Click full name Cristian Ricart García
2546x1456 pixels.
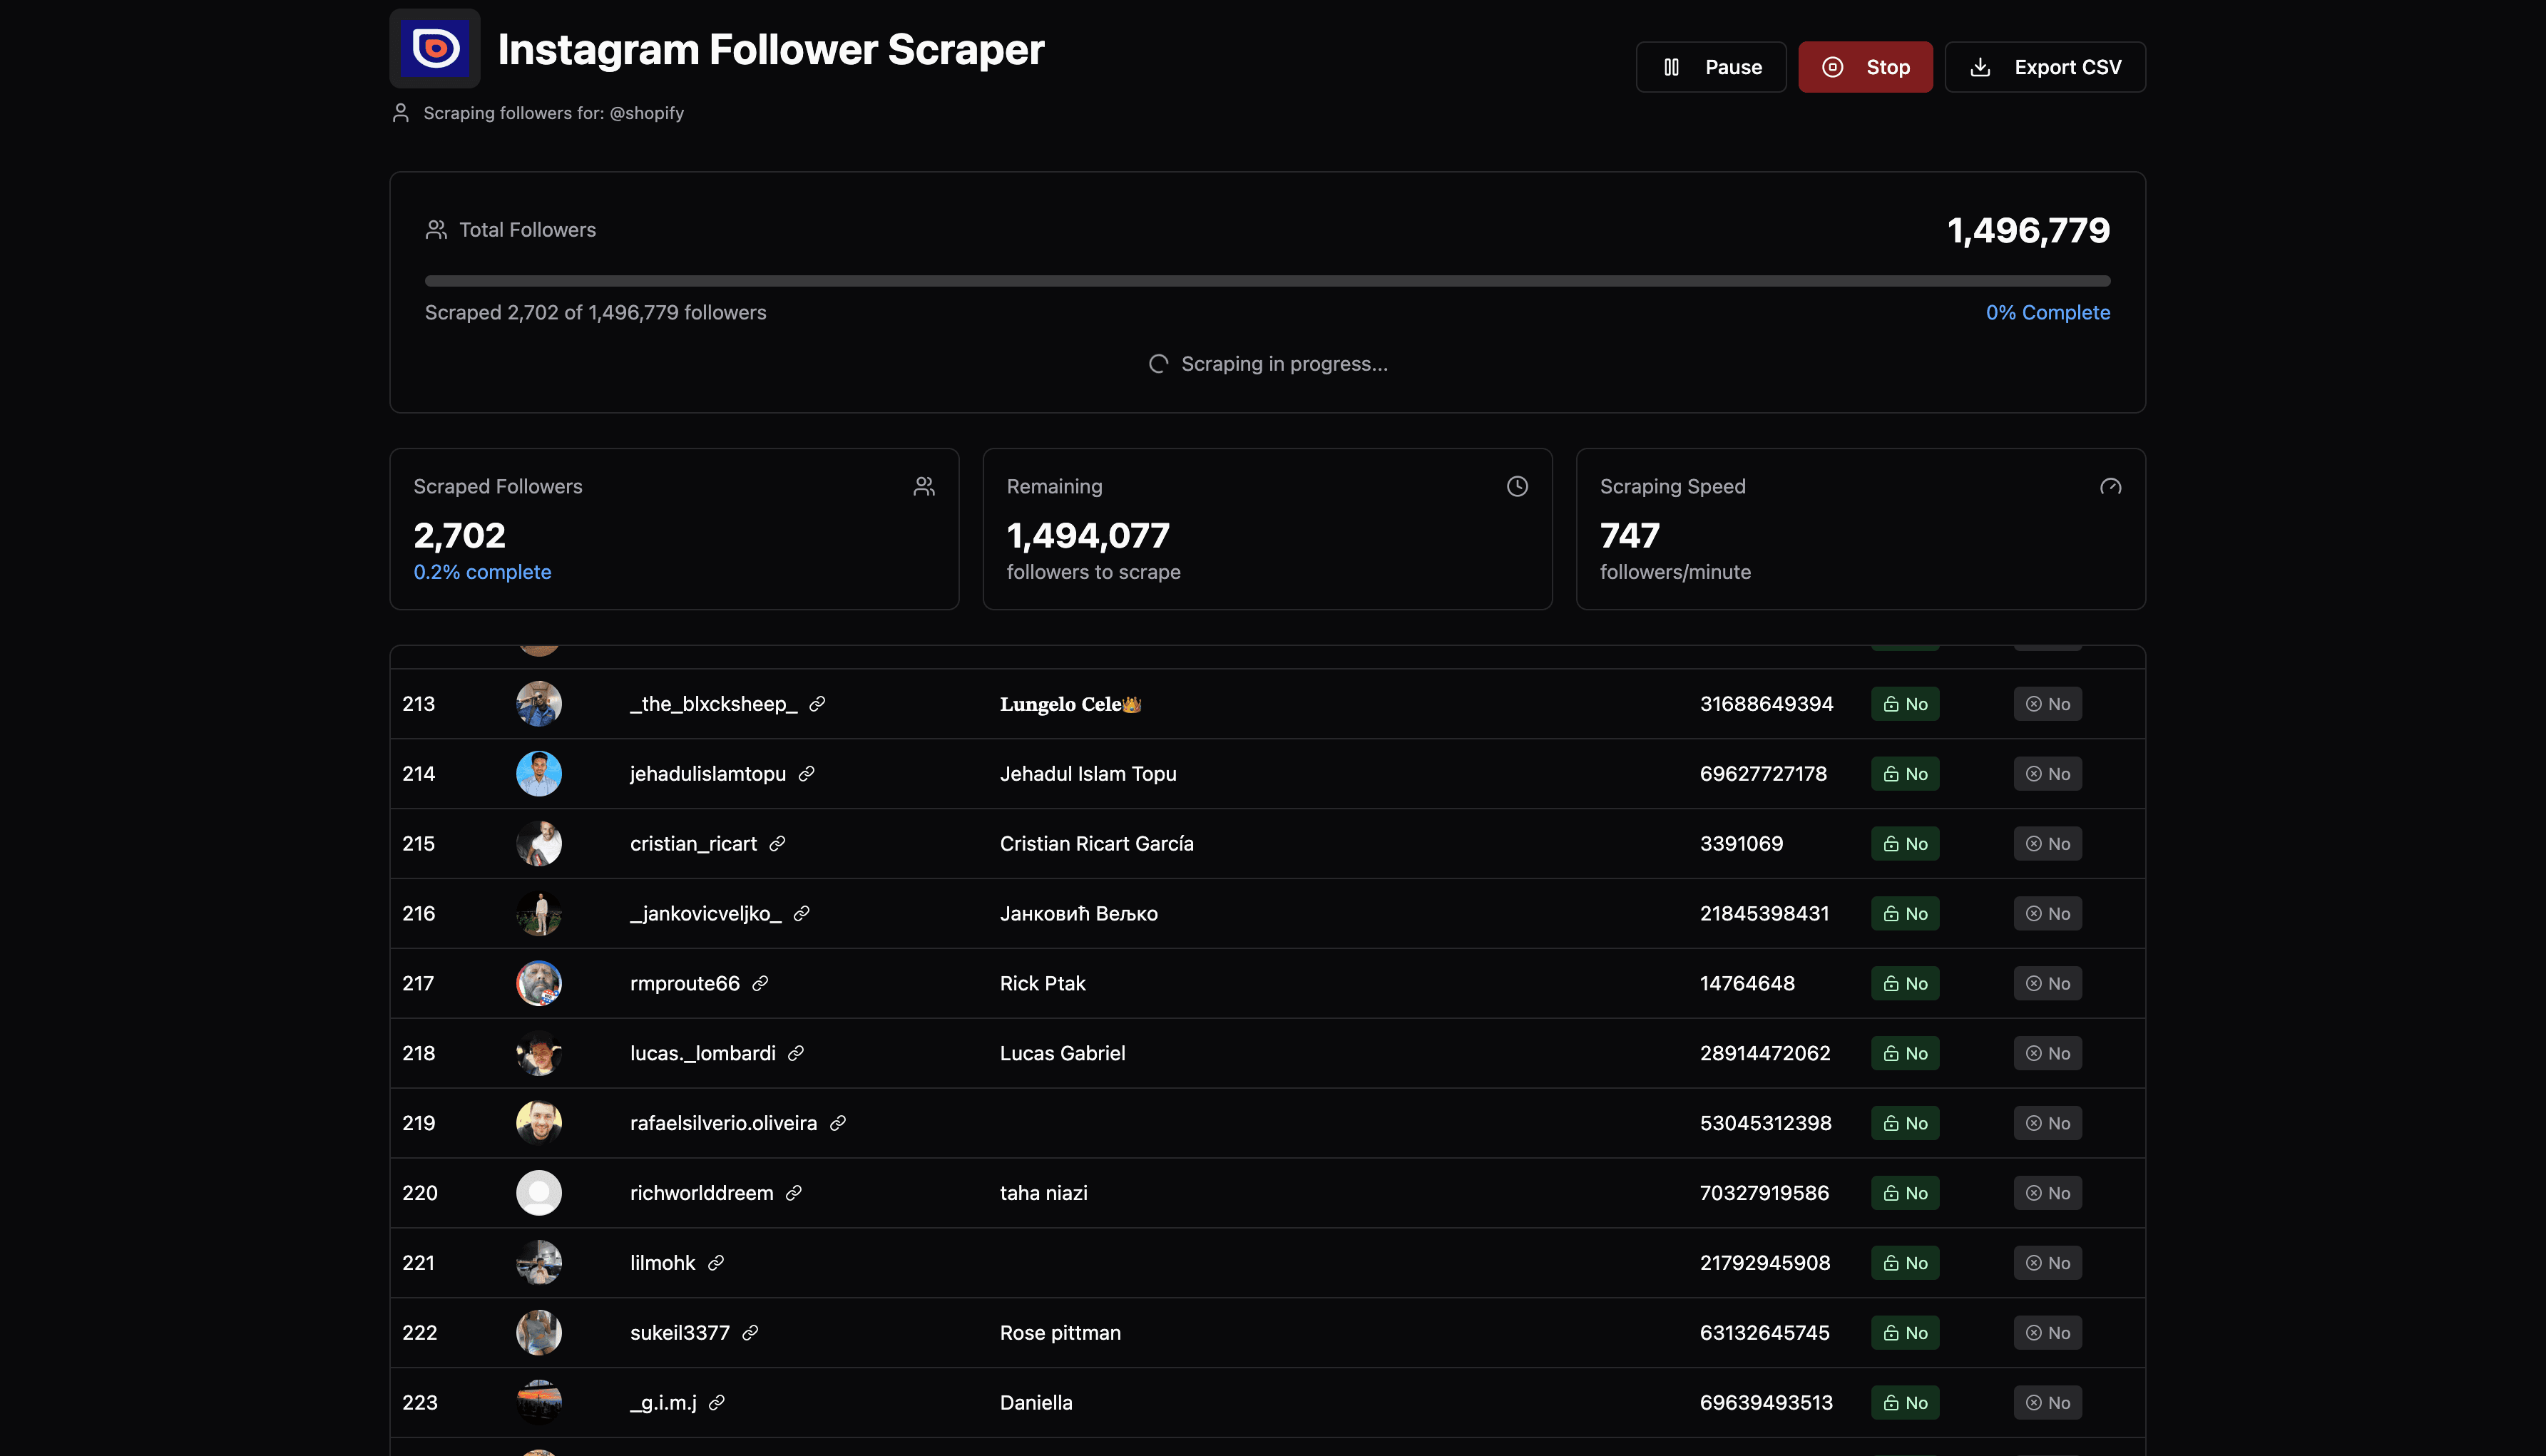[1097, 844]
